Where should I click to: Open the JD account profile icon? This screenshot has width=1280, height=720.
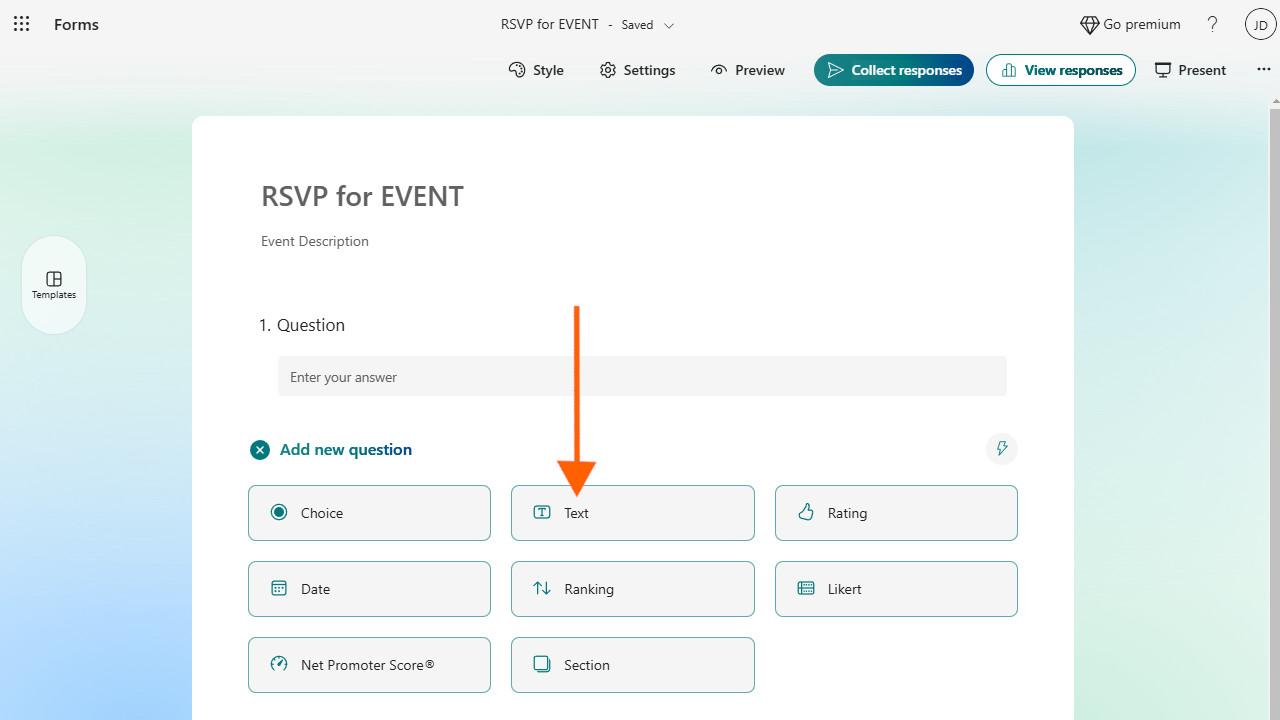1260,25
